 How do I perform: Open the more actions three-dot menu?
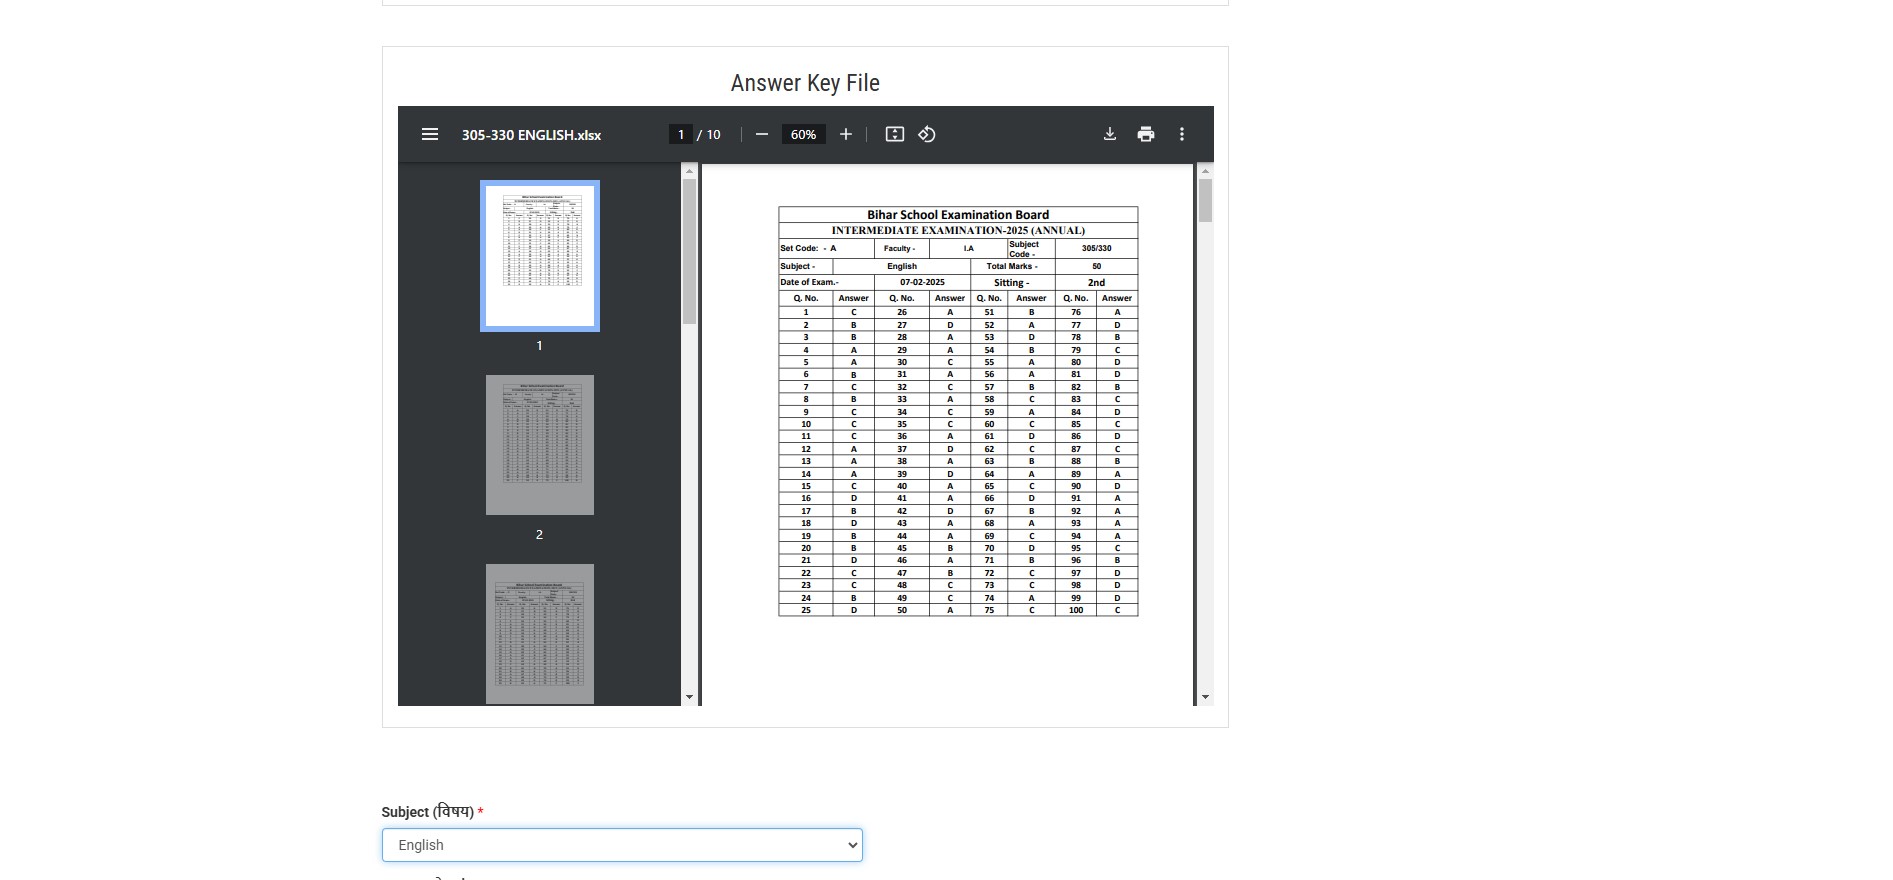pyautogui.click(x=1182, y=134)
